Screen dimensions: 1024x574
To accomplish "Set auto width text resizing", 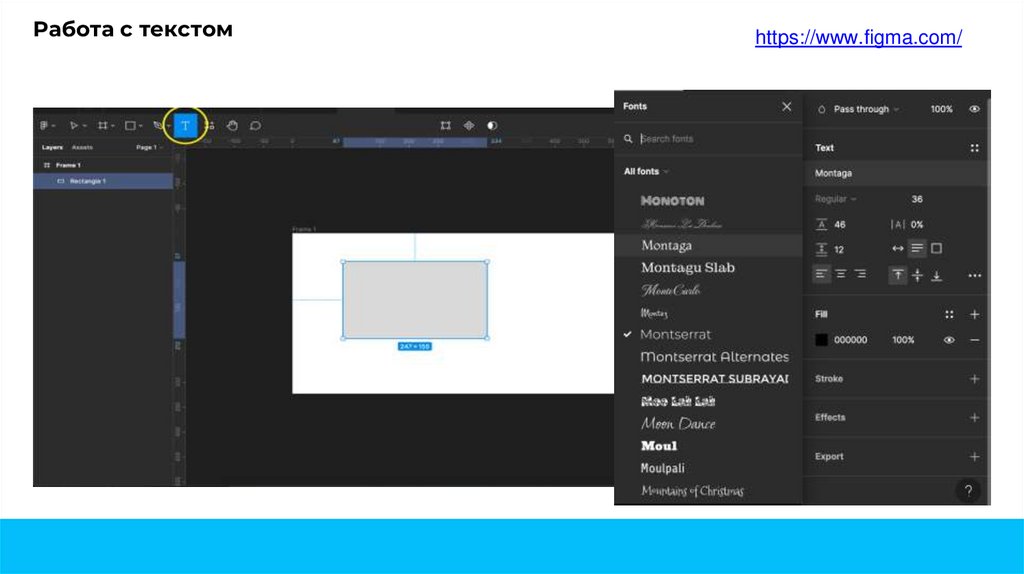I will click(898, 249).
